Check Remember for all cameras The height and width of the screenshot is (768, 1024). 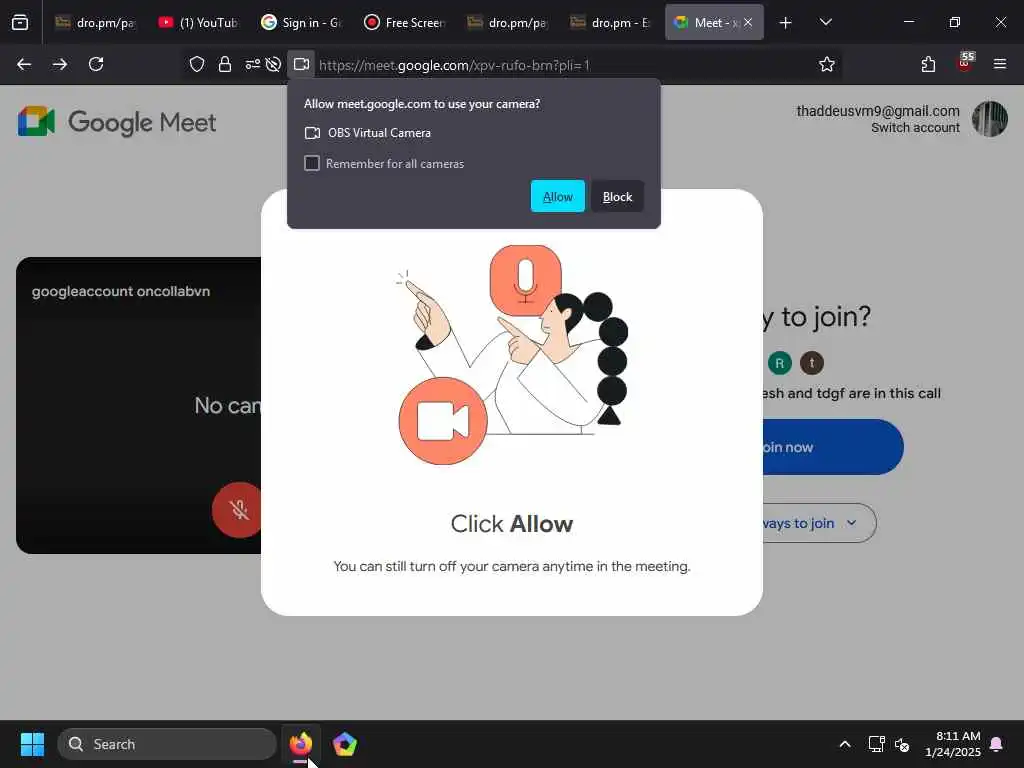pos(312,163)
